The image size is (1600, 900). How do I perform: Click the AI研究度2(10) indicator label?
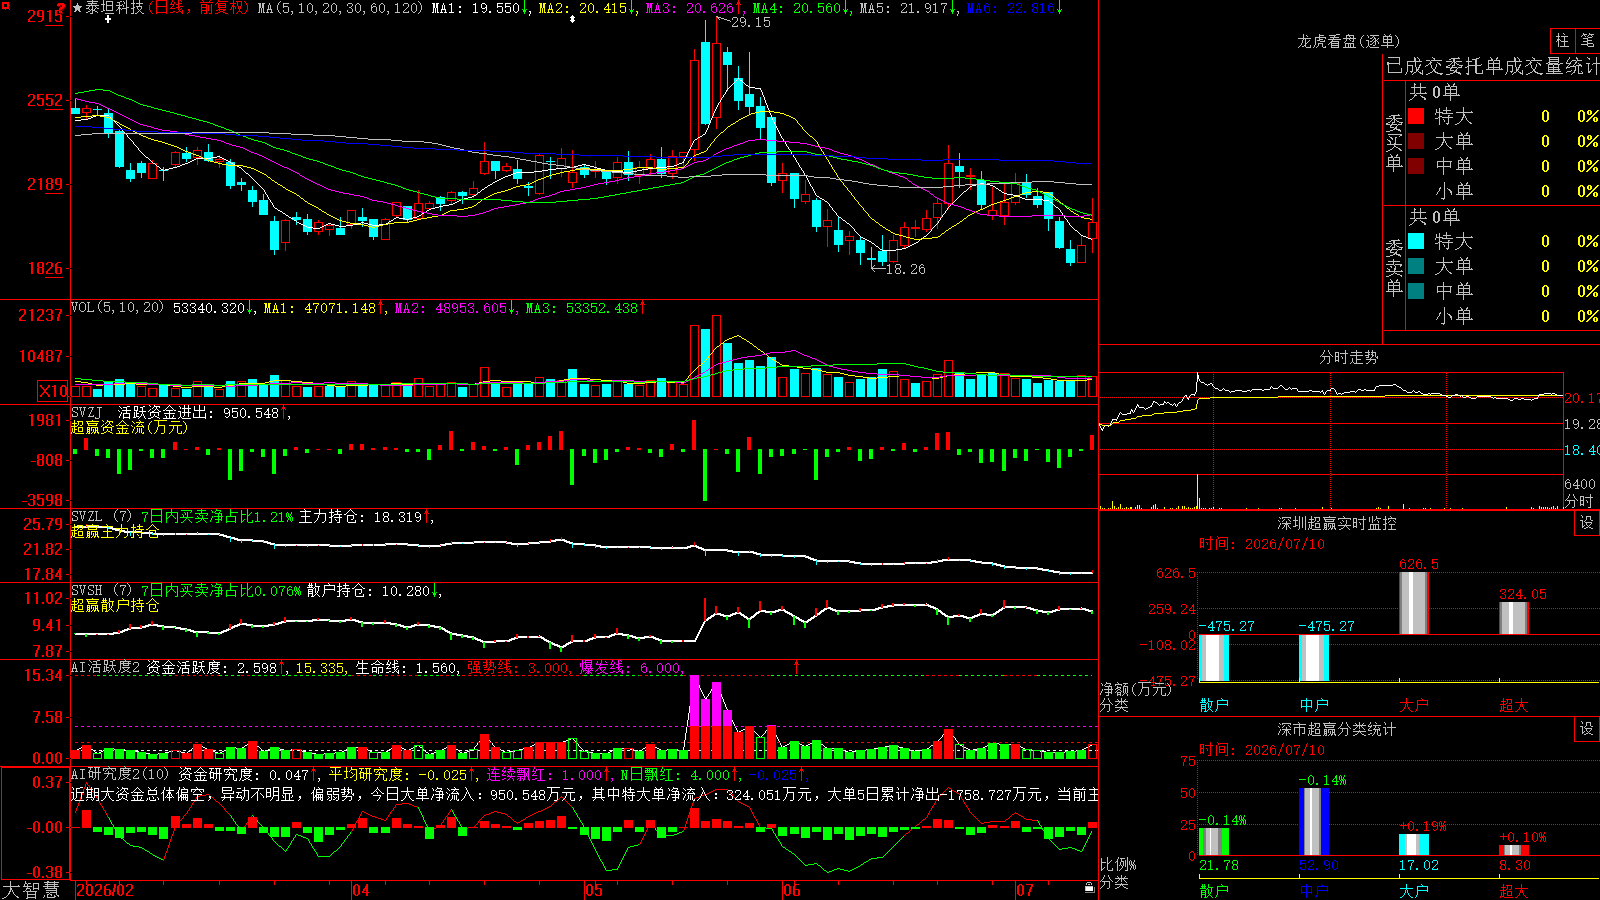[120, 774]
